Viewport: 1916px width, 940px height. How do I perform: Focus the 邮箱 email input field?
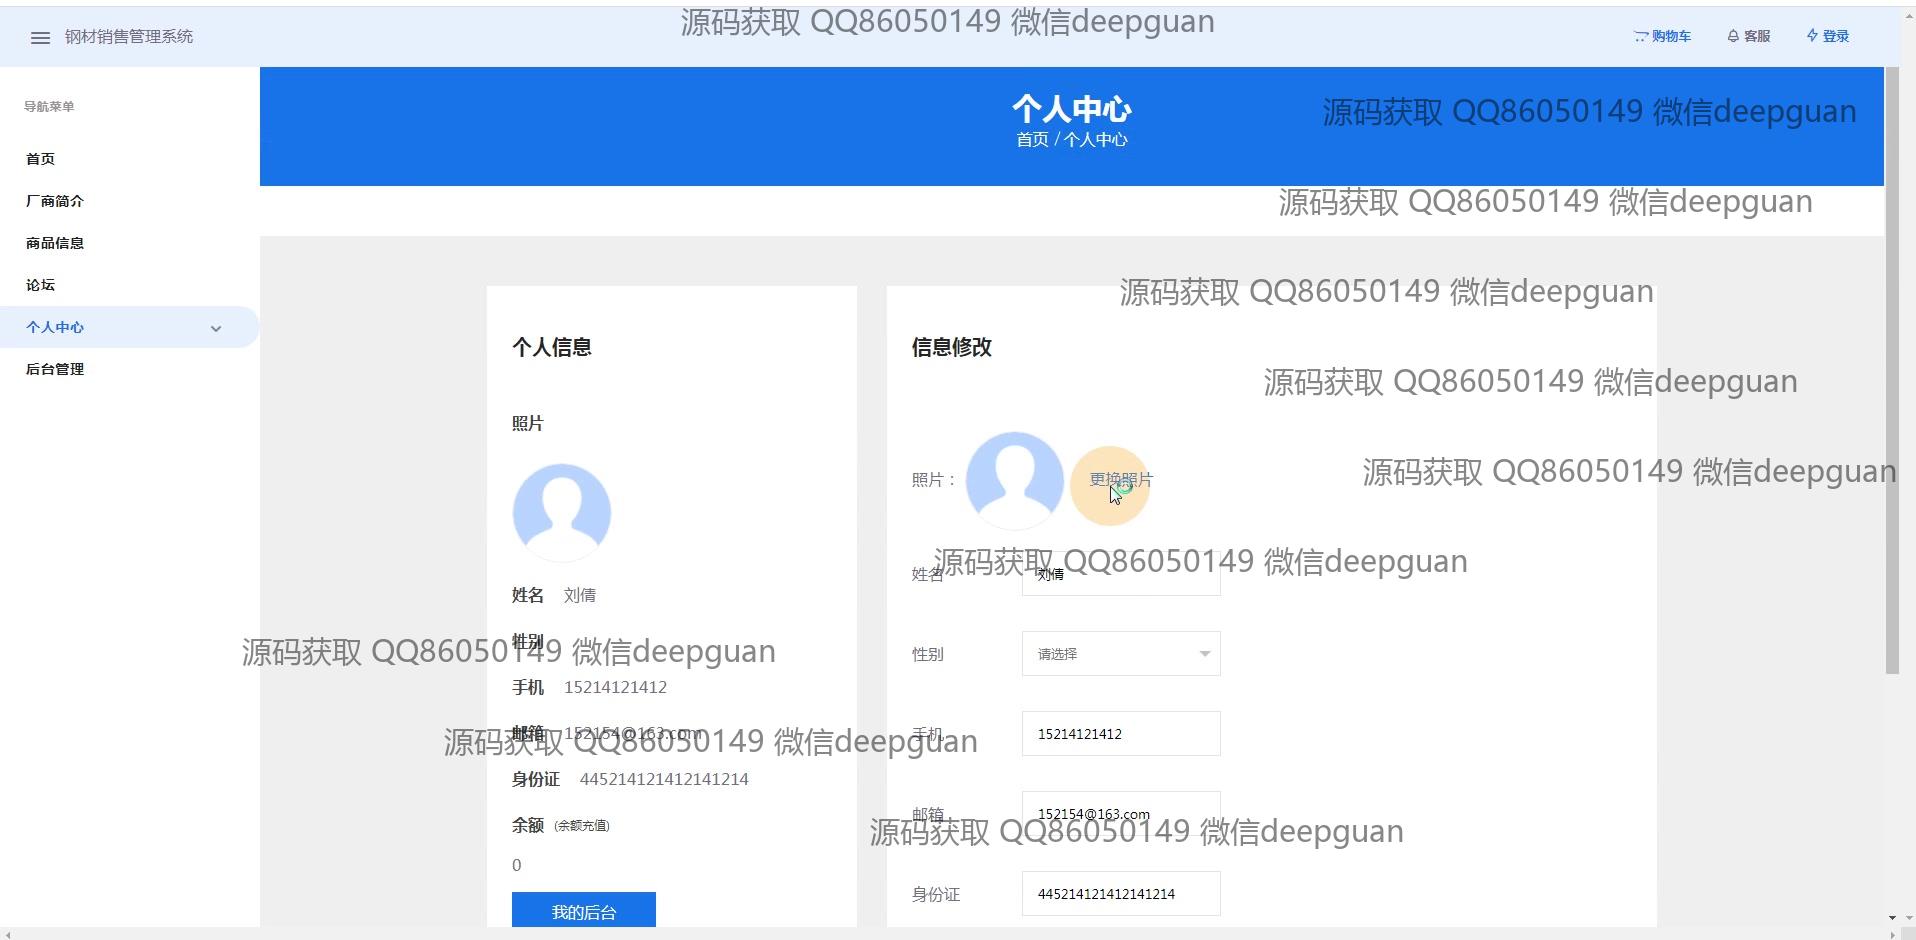1120,813
